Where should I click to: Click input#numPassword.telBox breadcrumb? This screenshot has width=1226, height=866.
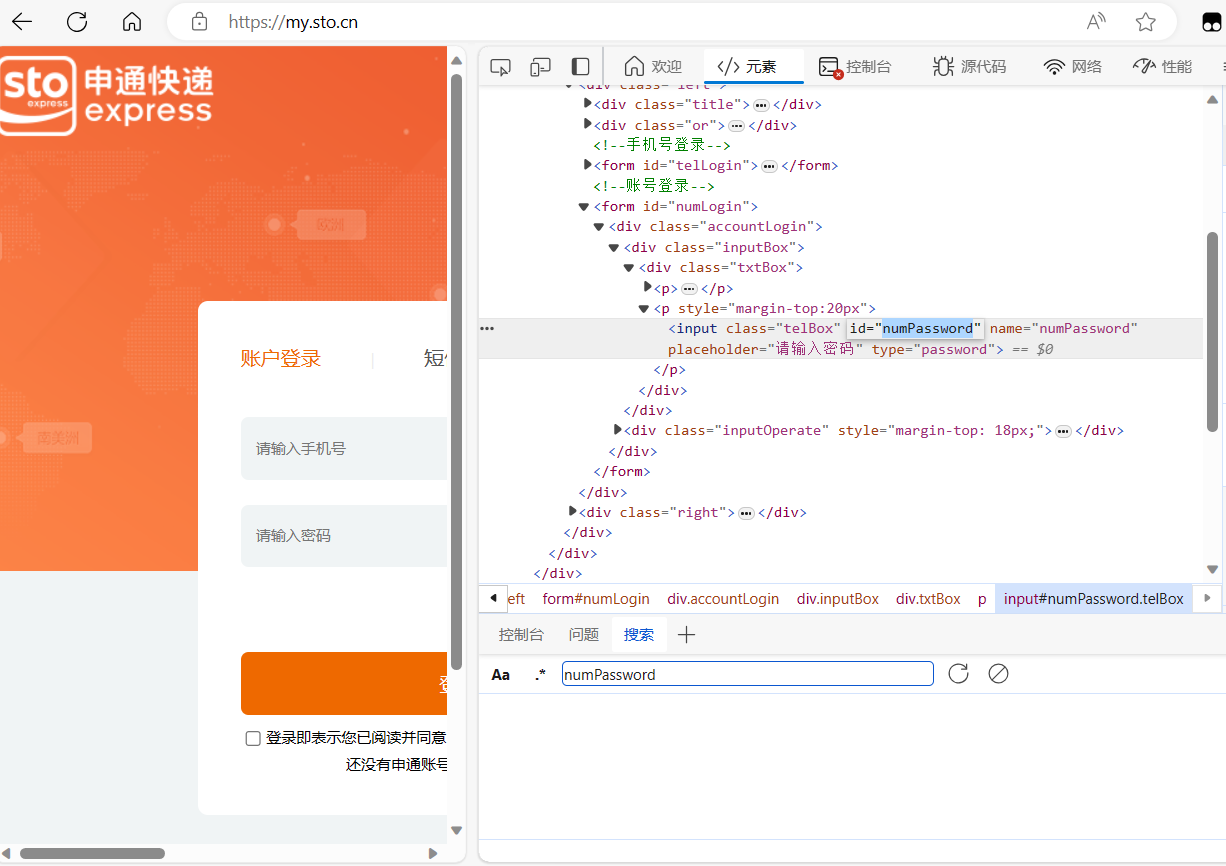[1094, 598]
